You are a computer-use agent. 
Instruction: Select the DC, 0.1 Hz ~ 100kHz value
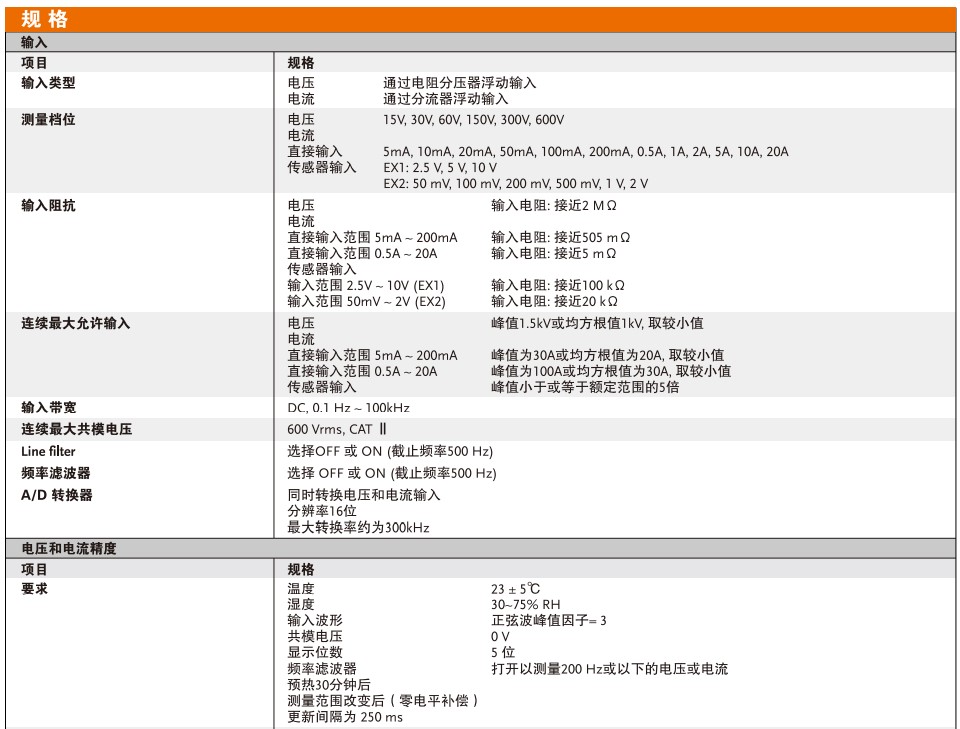pyautogui.click(x=348, y=407)
